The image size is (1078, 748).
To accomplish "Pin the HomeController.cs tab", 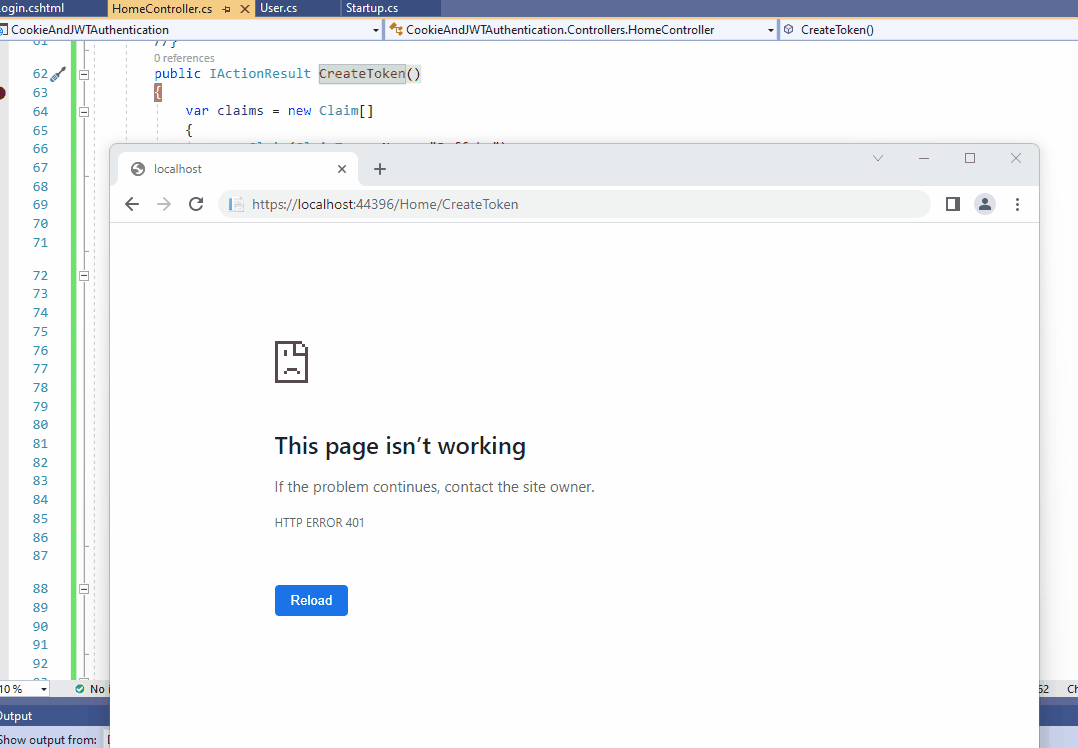I will [x=227, y=9].
